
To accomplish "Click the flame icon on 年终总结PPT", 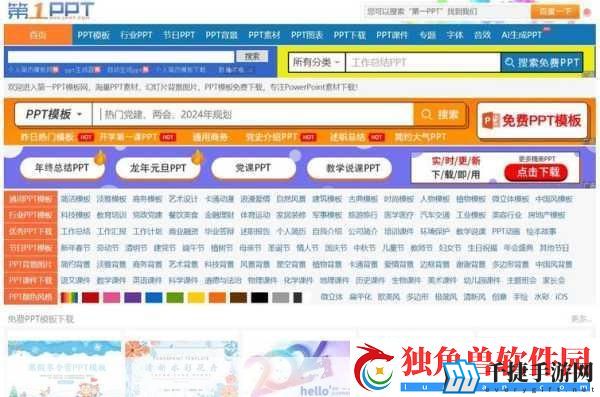I will tap(100, 157).
